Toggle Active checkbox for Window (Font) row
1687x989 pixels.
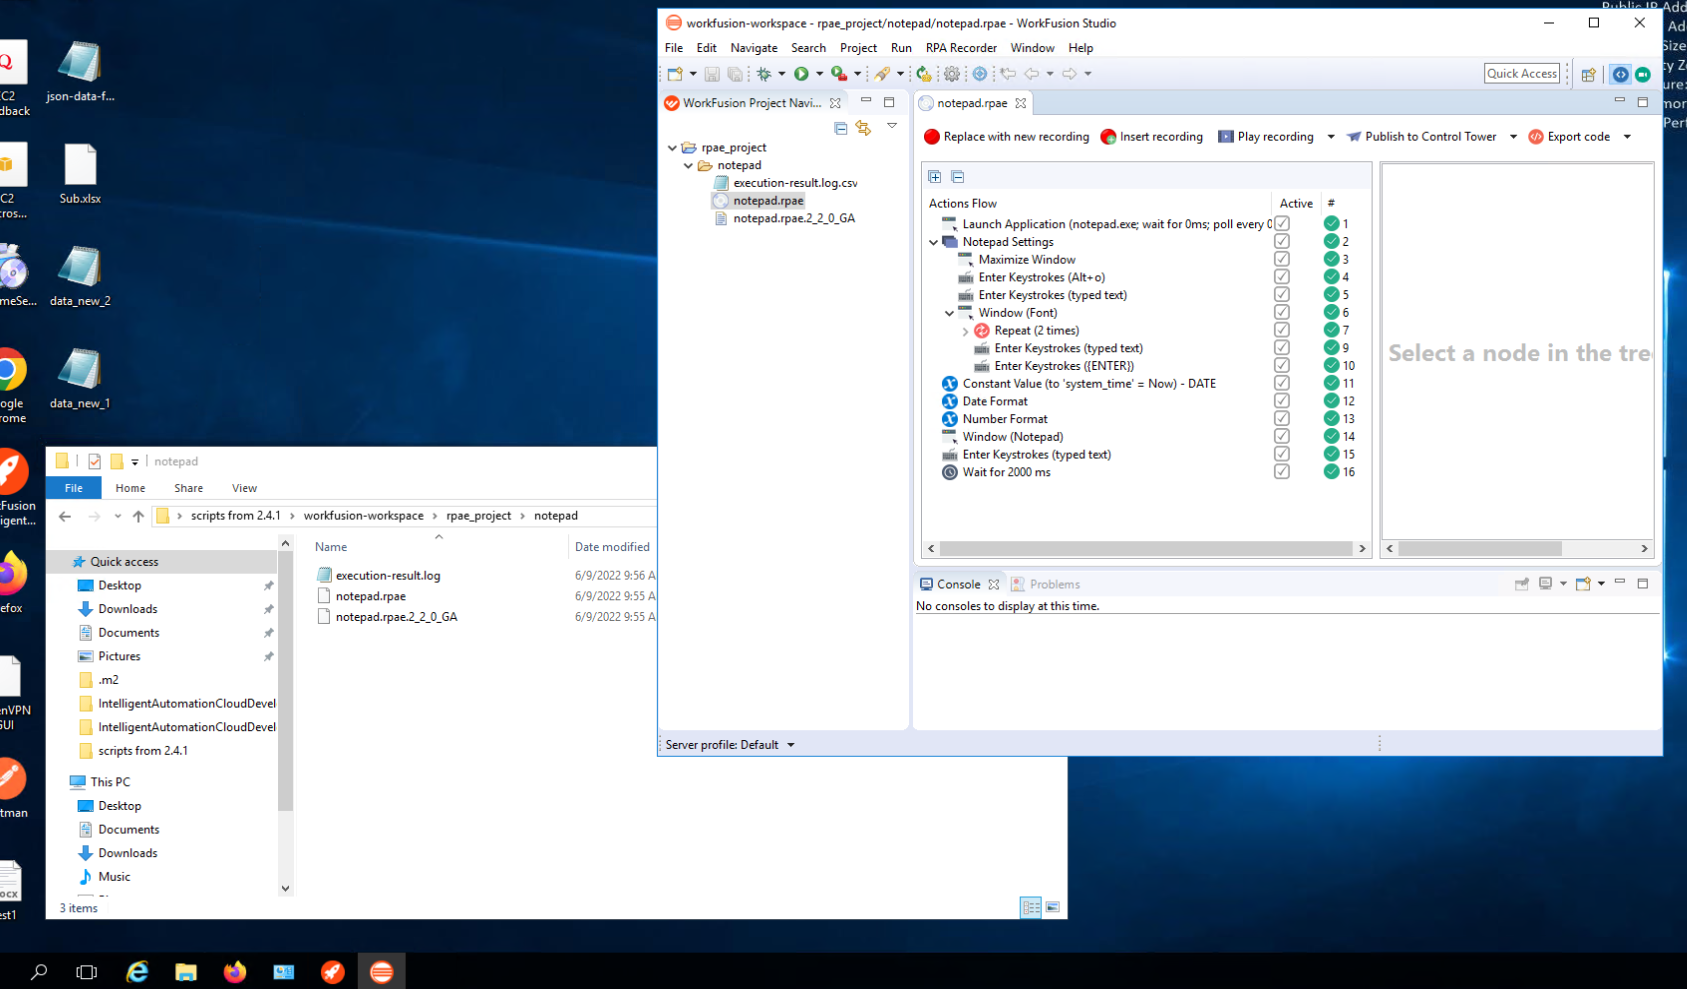pyautogui.click(x=1282, y=313)
